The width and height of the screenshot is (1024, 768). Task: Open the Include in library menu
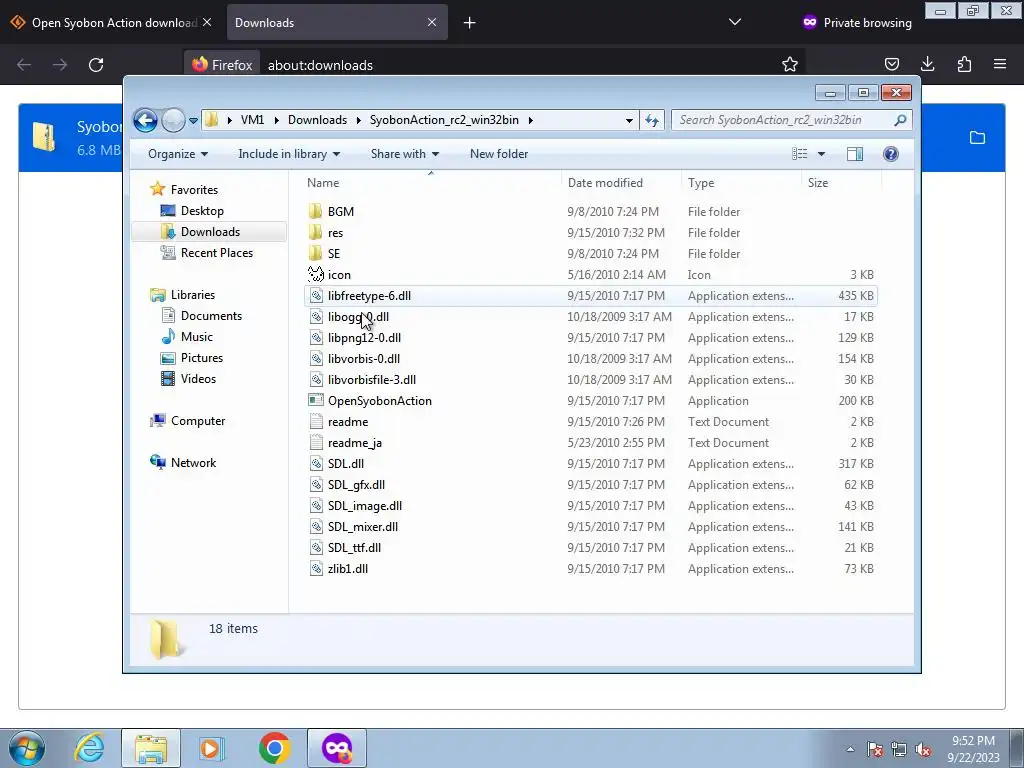pos(289,154)
